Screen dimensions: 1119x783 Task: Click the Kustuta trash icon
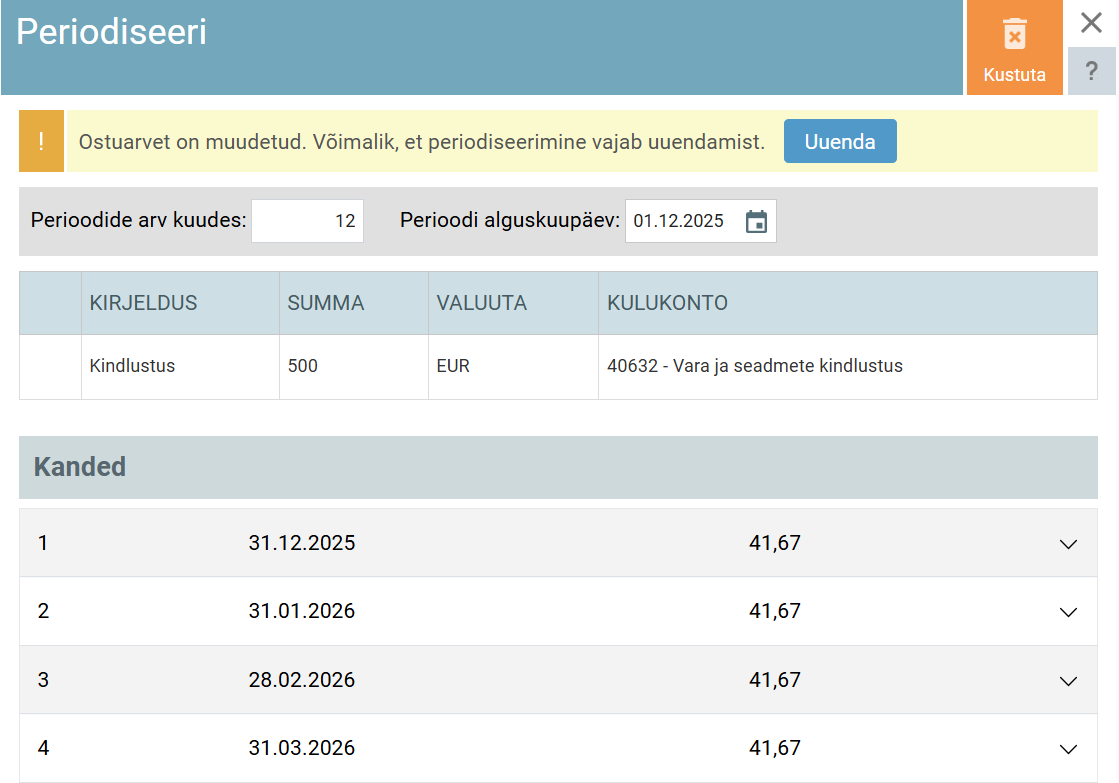pos(1014,36)
